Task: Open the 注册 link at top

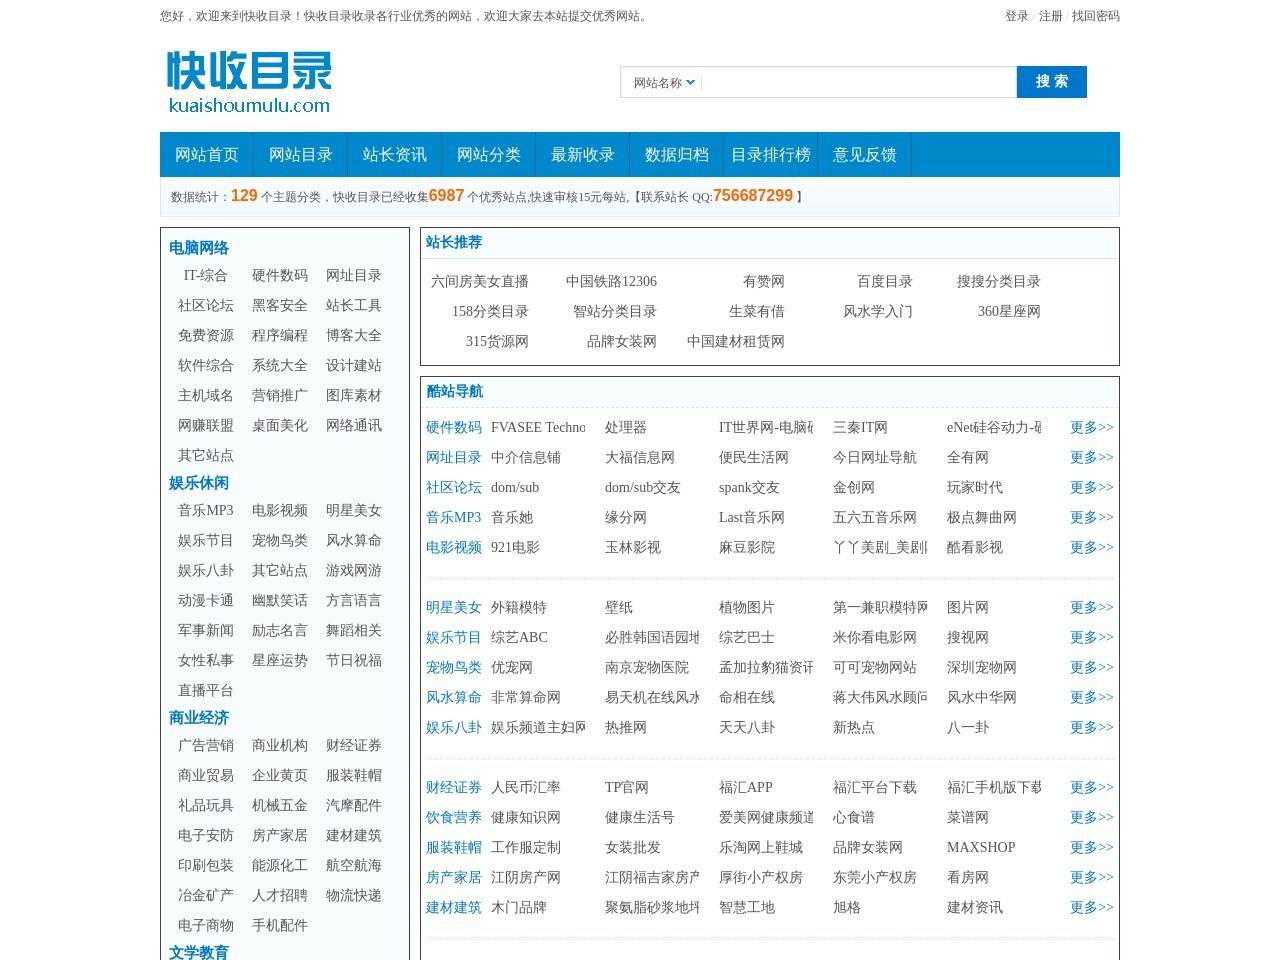Action: pos(1050,16)
